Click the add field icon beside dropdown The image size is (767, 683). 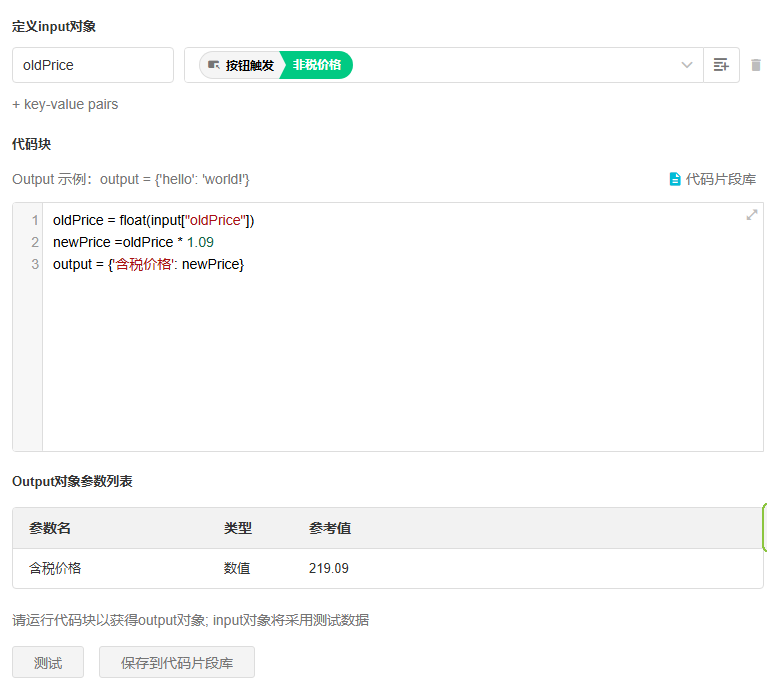721,65
